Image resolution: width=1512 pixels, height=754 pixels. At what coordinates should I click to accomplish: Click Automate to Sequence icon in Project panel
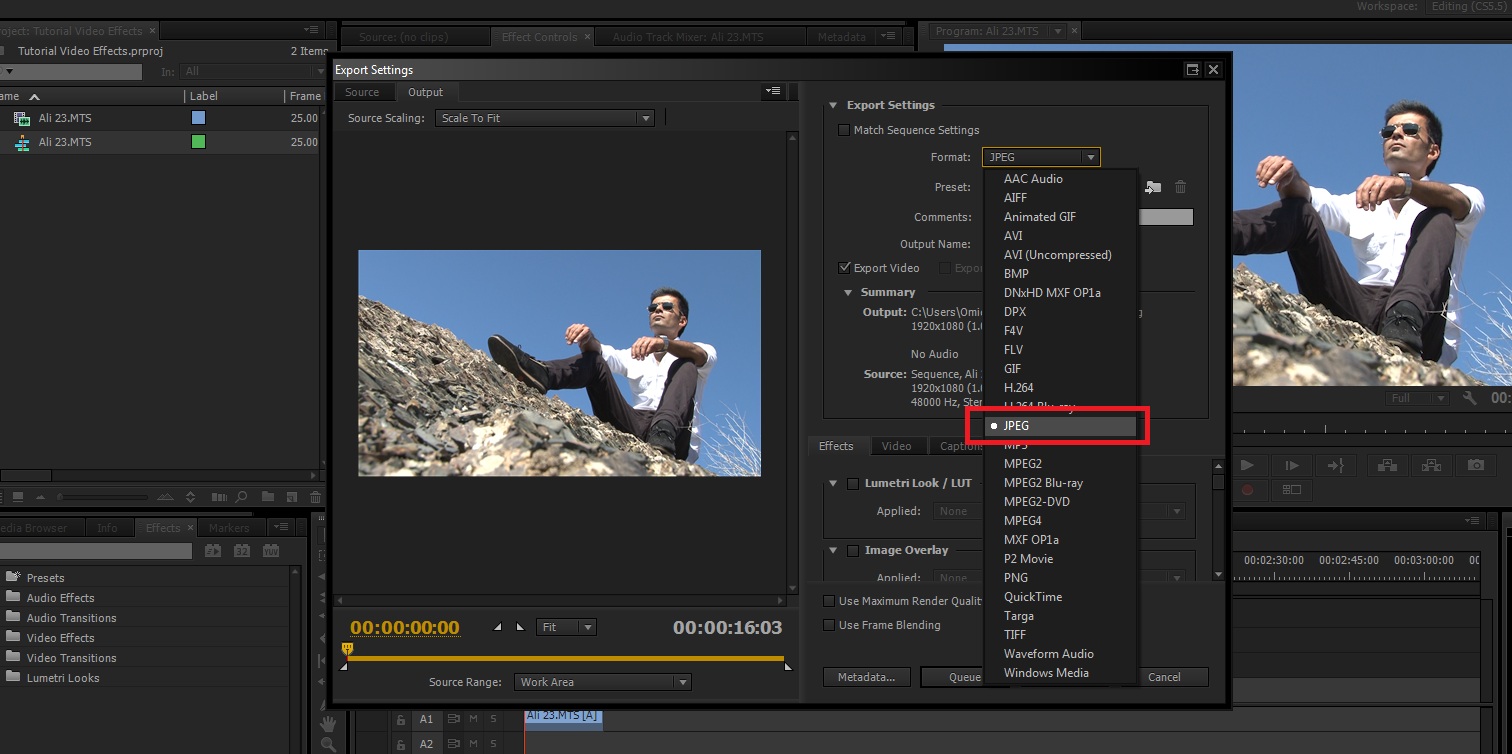point(217,497)
